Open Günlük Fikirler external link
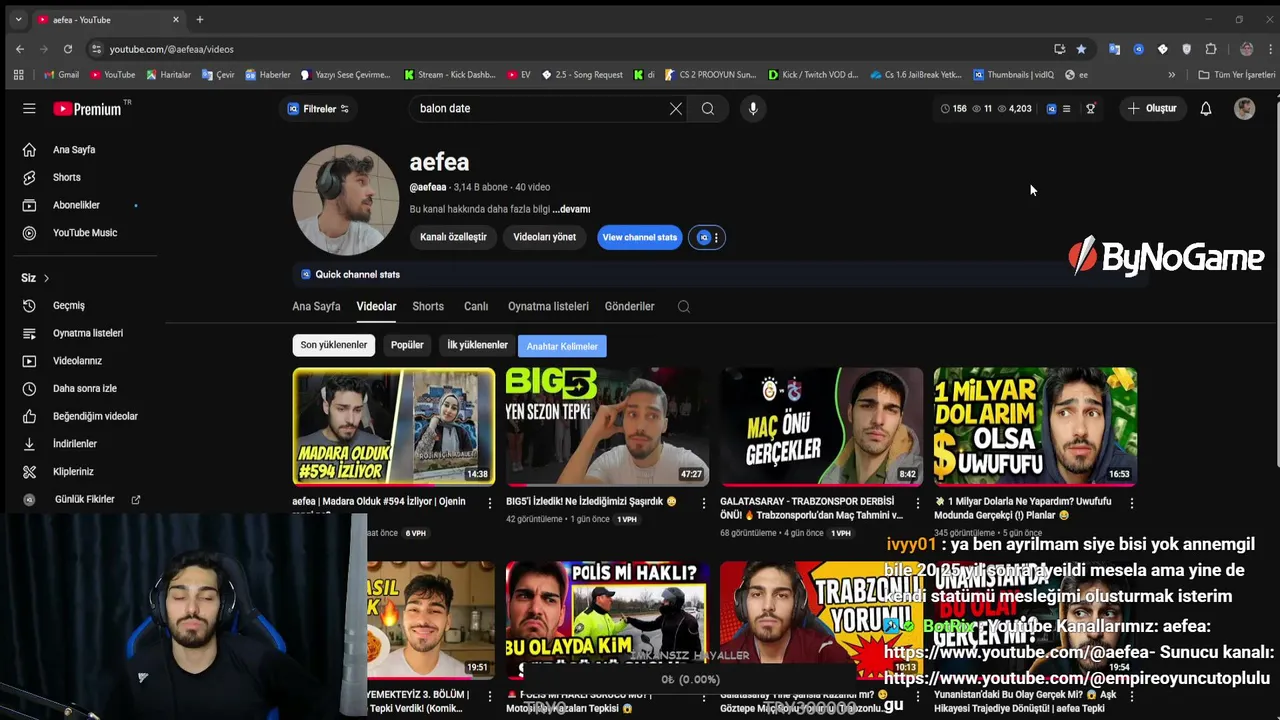 click(84, 499)
